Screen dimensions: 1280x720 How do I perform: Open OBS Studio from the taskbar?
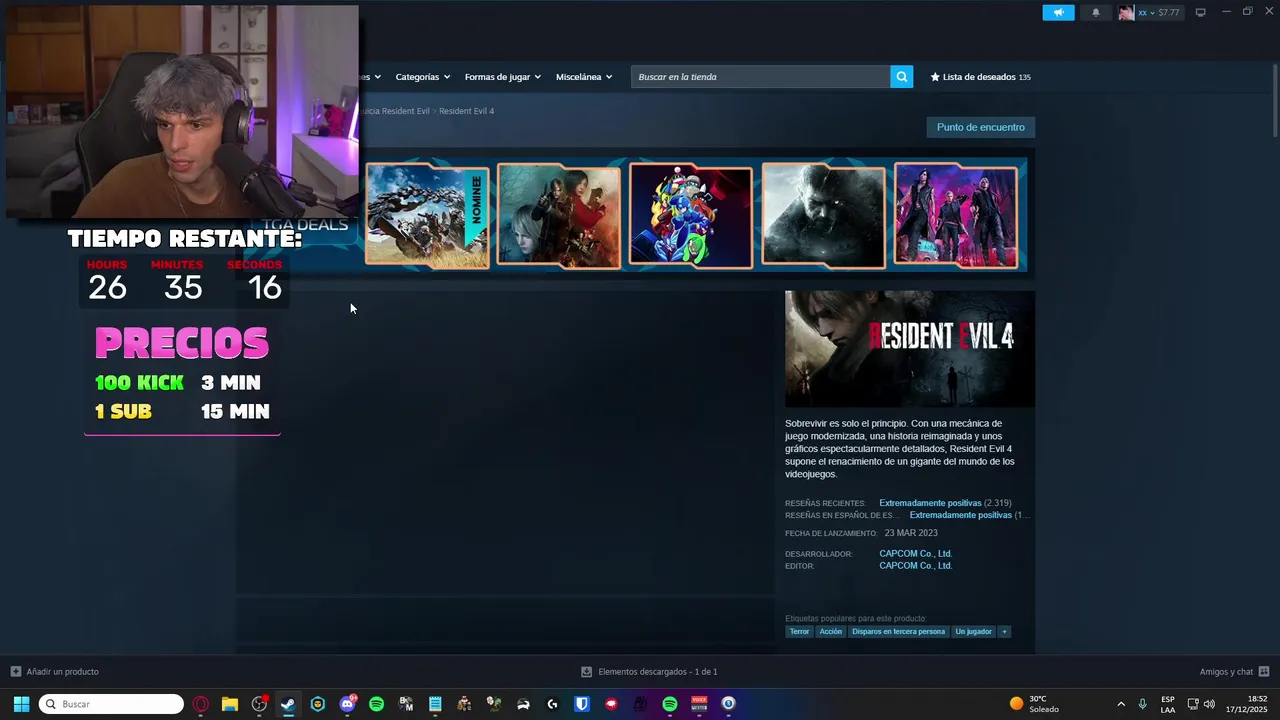click(x=259, y=704)
